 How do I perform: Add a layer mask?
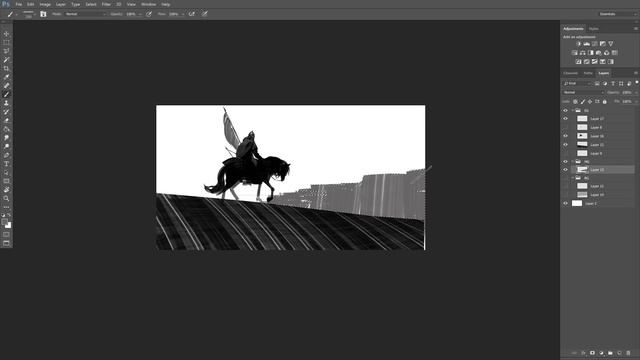(592, 353)
